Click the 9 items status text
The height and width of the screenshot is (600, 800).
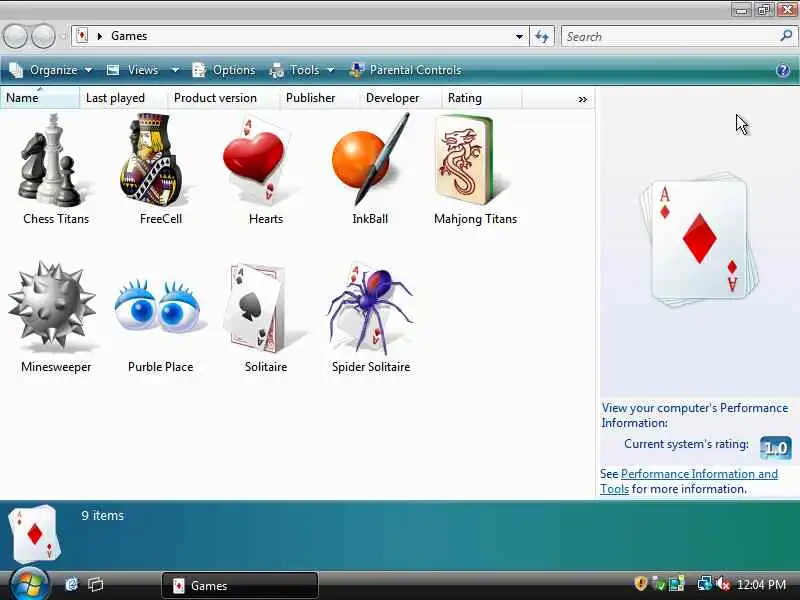pyautogui.click(x=103, y=516)
